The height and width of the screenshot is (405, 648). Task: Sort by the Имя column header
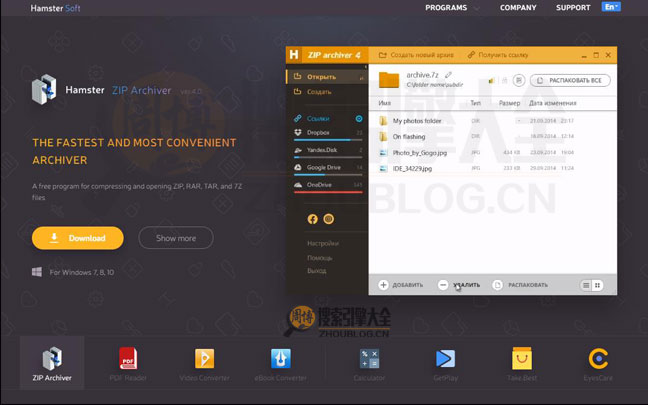(x=384, y=103)
